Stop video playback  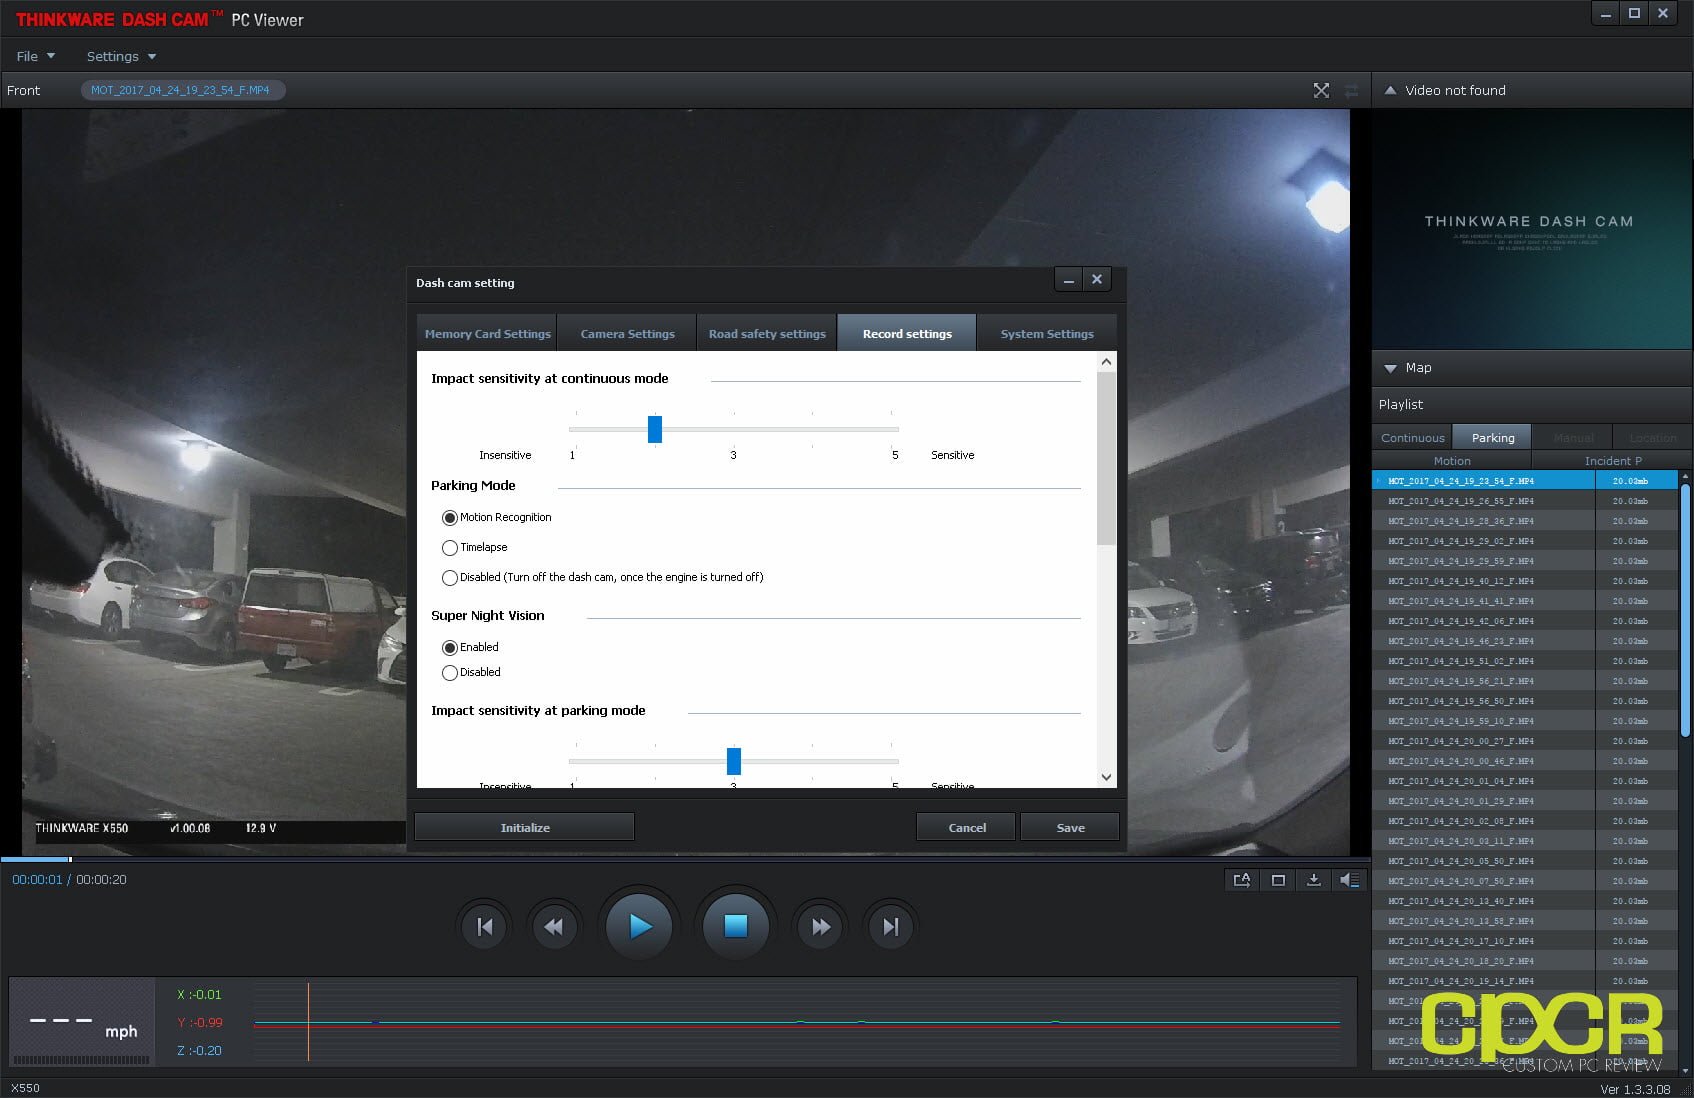[x=736, y=927]
